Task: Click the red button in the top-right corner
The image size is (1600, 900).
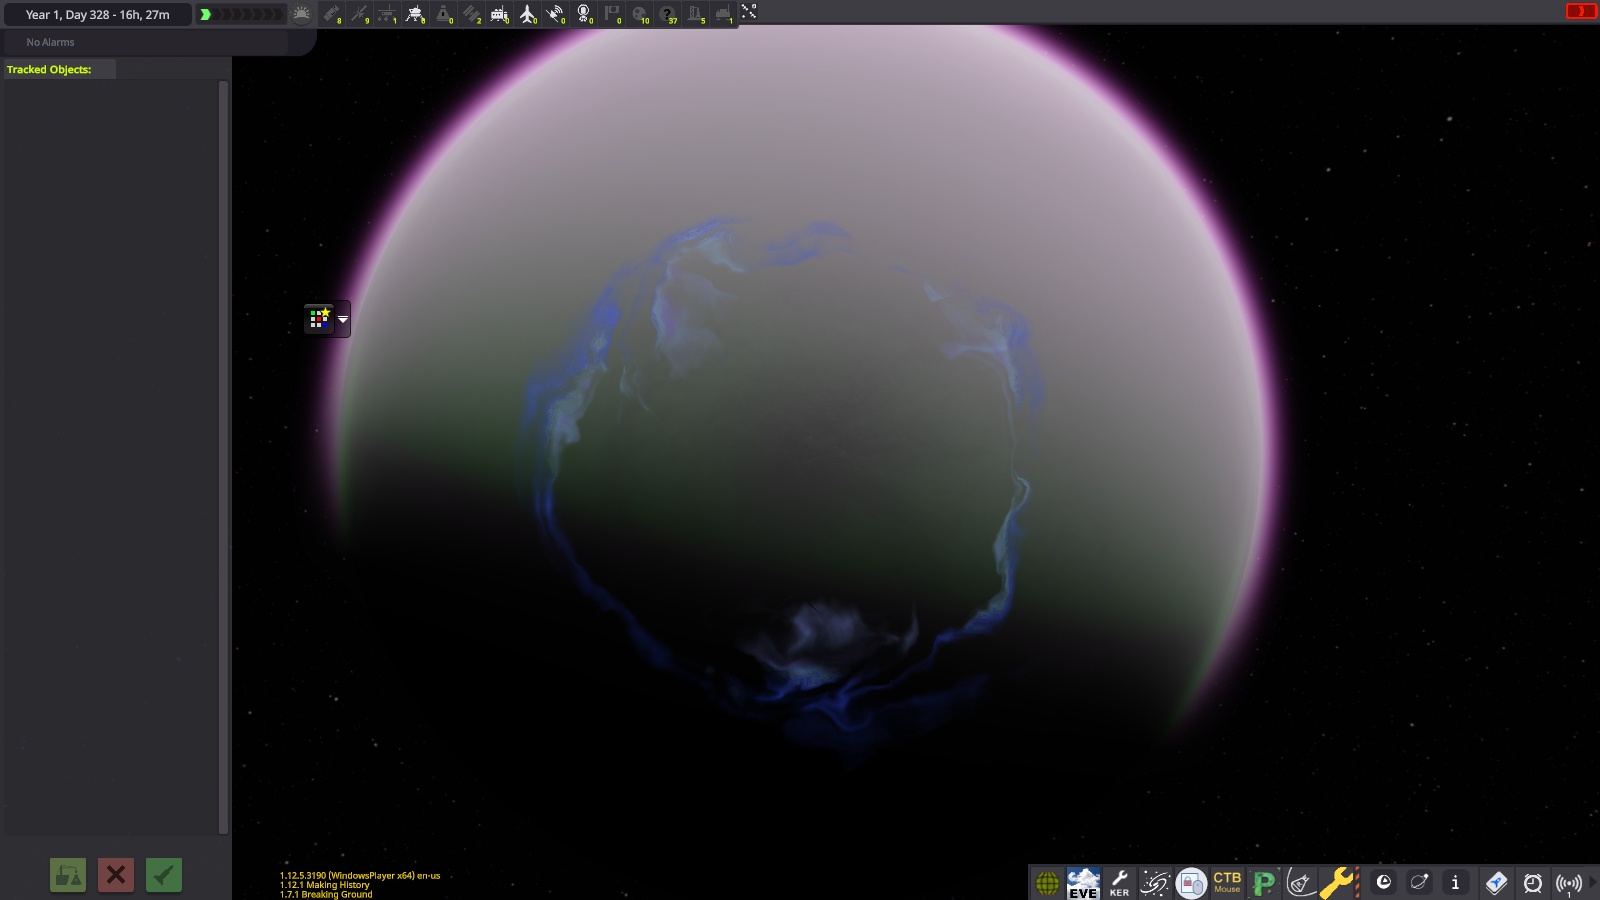Action: click(x=1581, y=11)
